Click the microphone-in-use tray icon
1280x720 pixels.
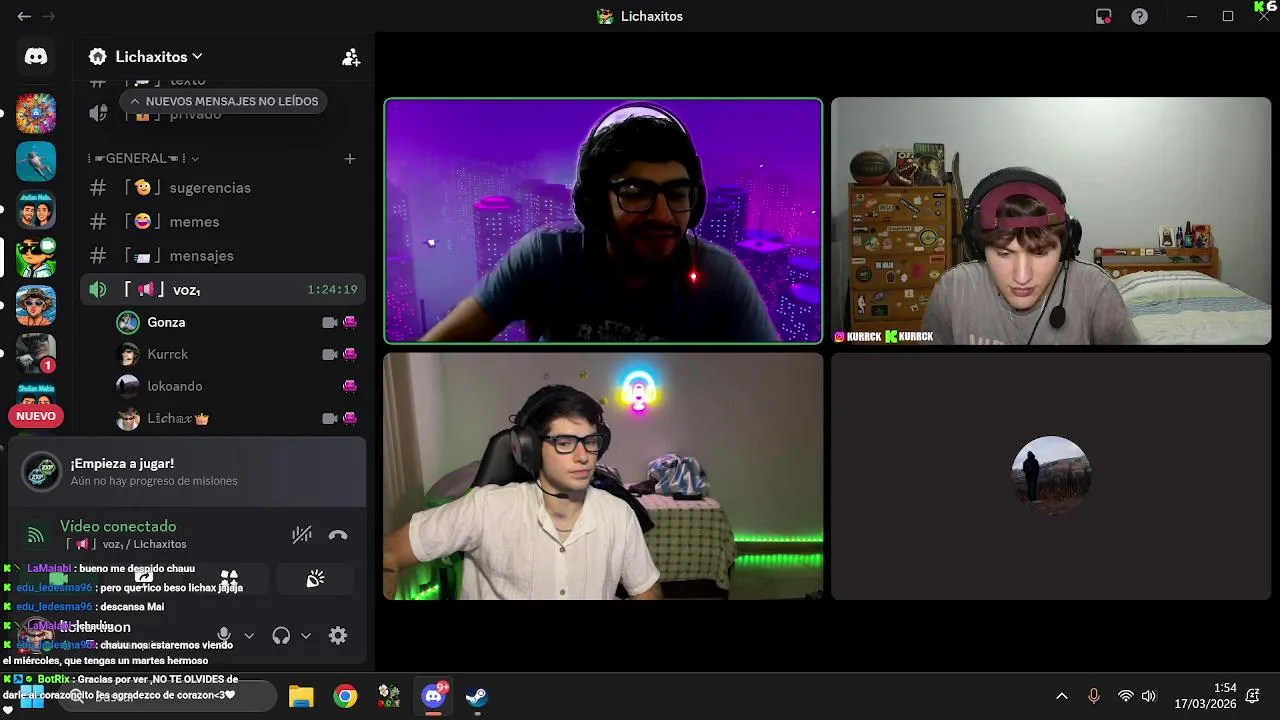[1094, 696]
